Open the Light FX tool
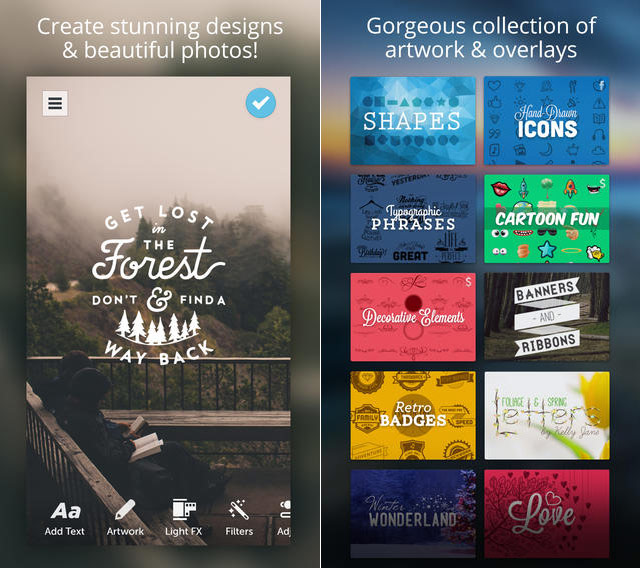The image size is (640, 568). pyautogui.click(x=183, y=518)
